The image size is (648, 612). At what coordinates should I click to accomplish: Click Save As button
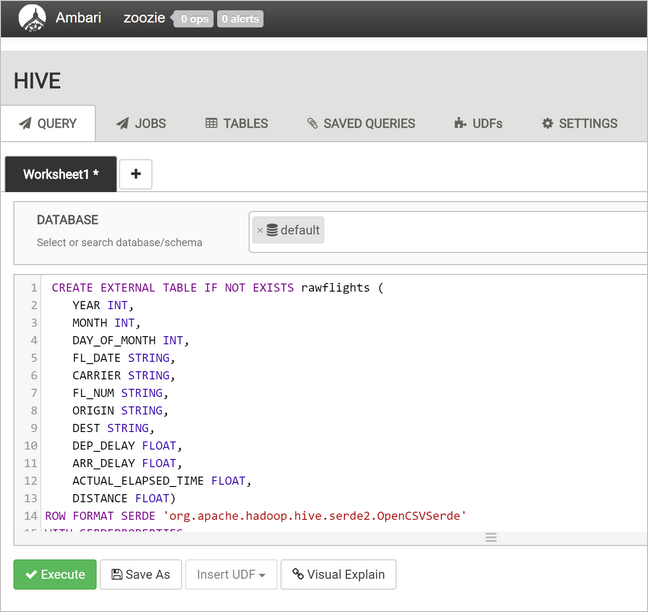point(141,574)
